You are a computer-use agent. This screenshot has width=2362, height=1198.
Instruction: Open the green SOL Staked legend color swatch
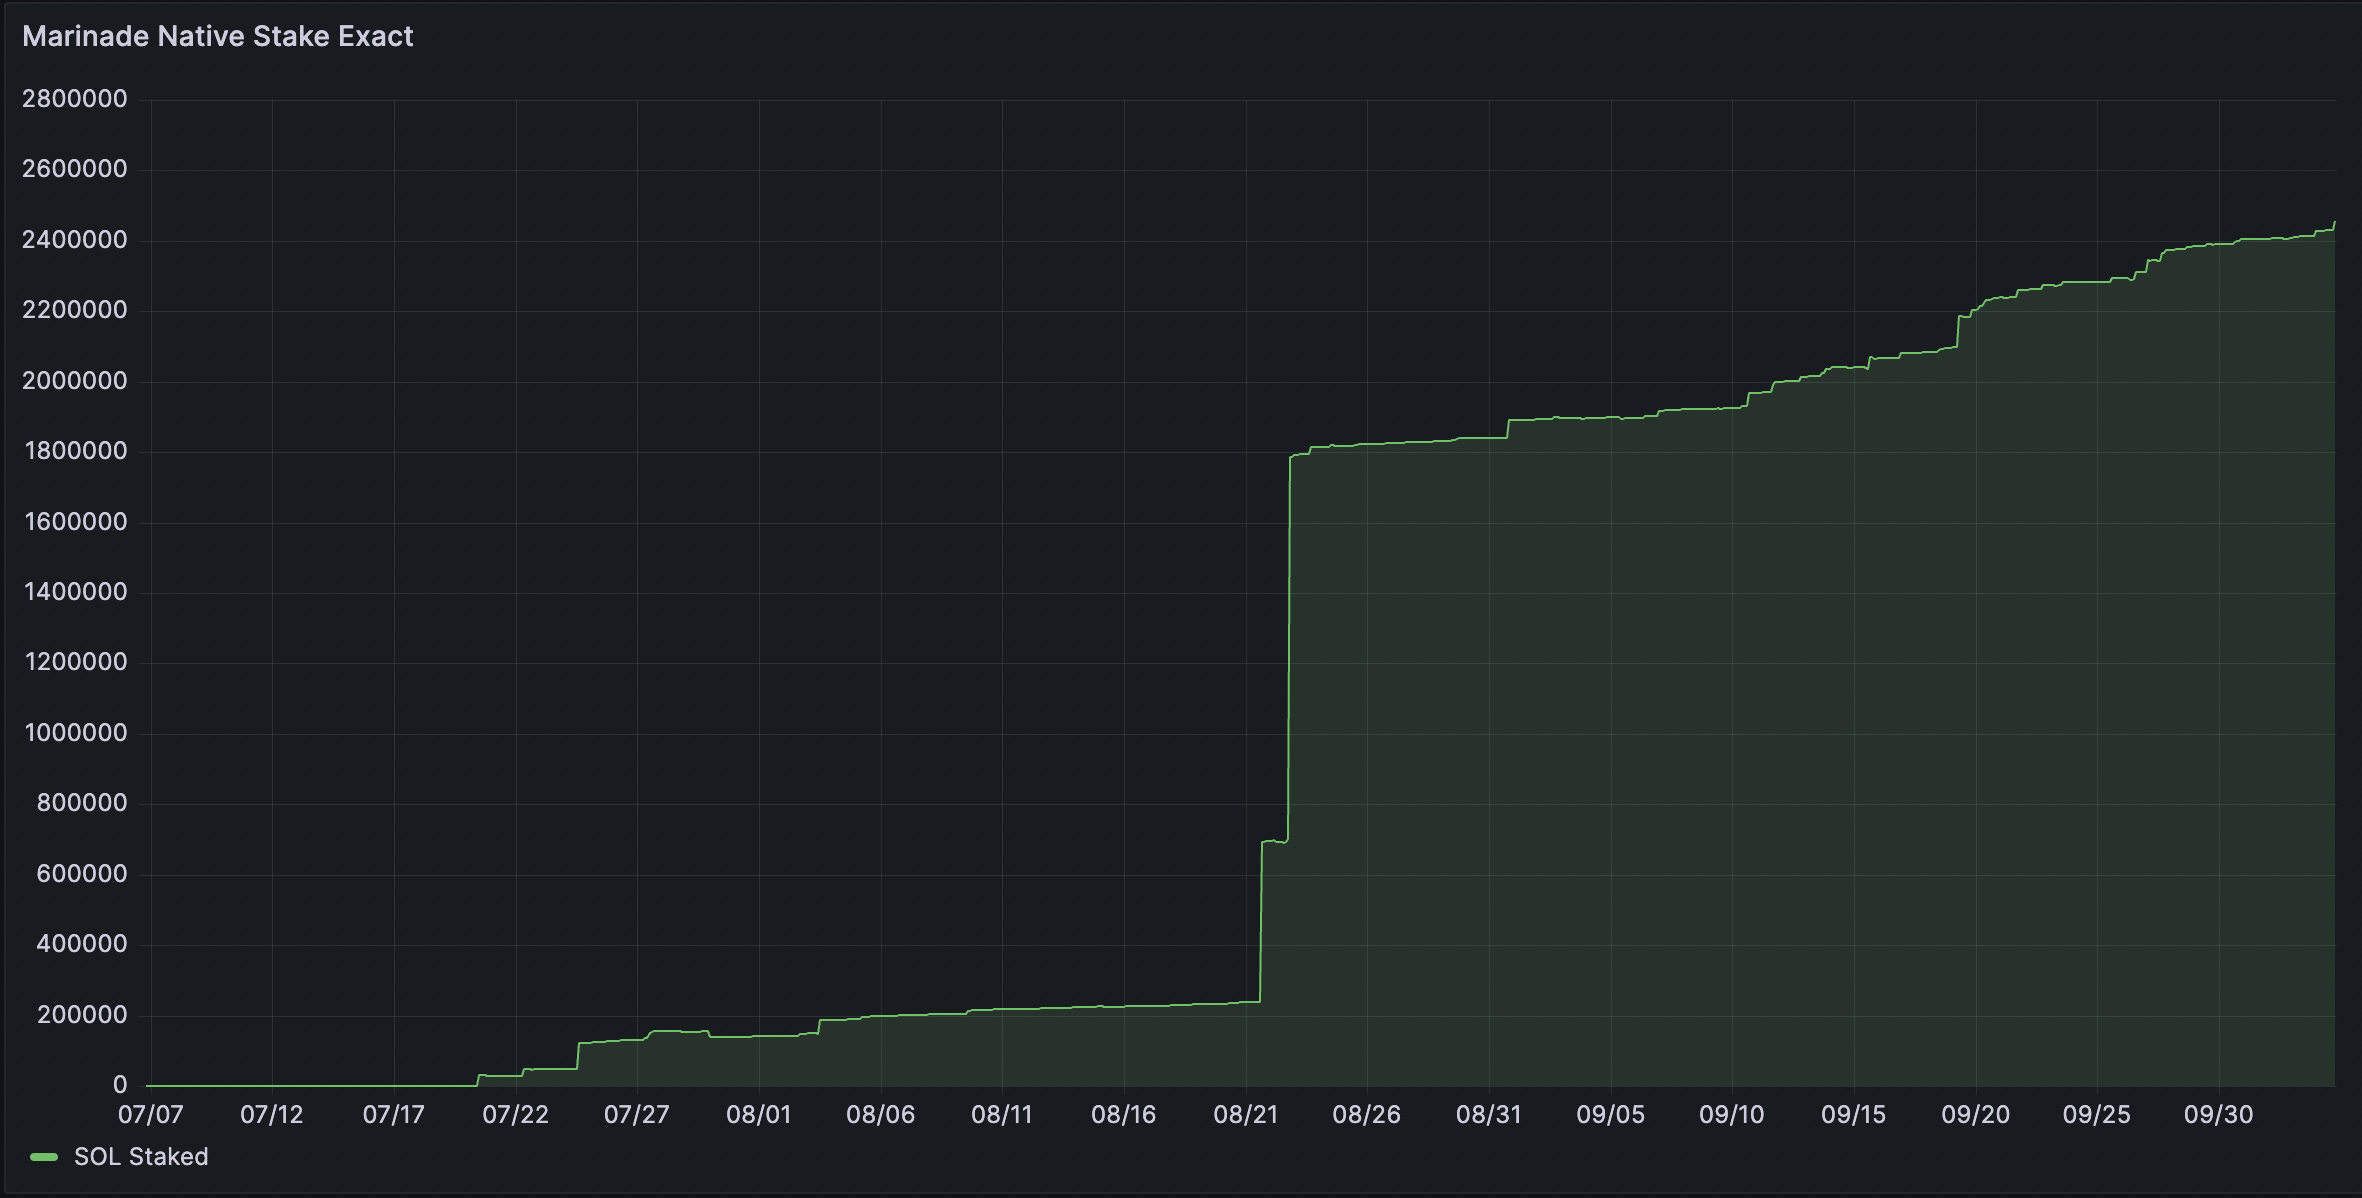click(x=44, y=1157)
